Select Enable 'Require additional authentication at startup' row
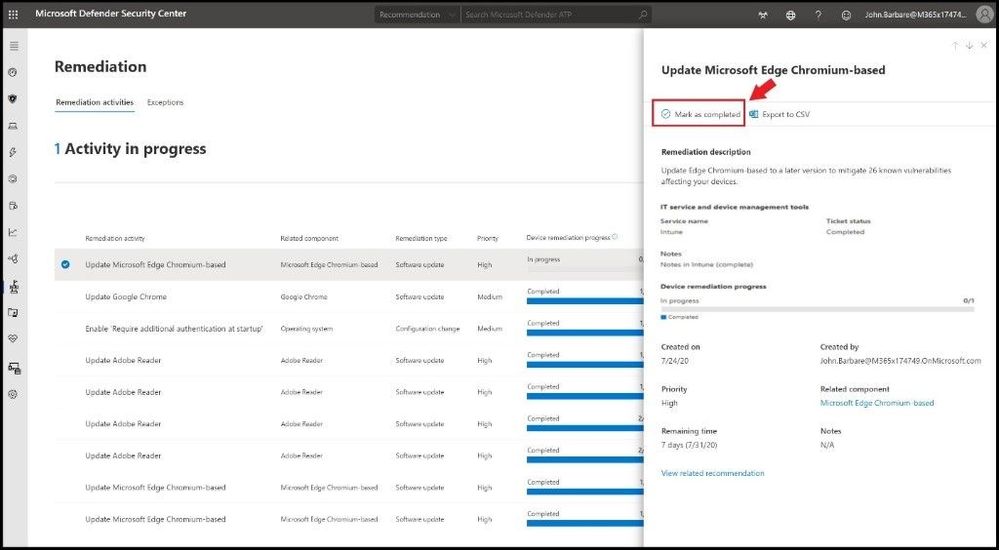The height and width of the screenshot is (550, 999). 349,329
